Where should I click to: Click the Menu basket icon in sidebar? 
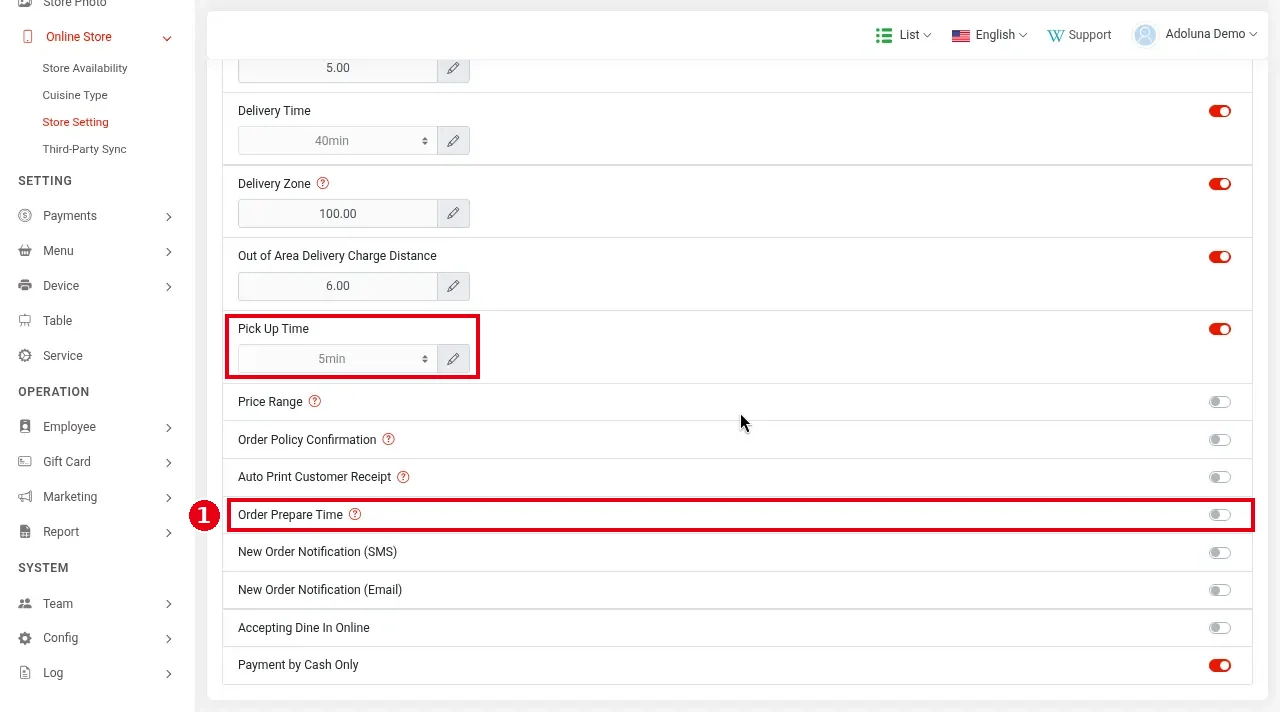tap(25, 251)
